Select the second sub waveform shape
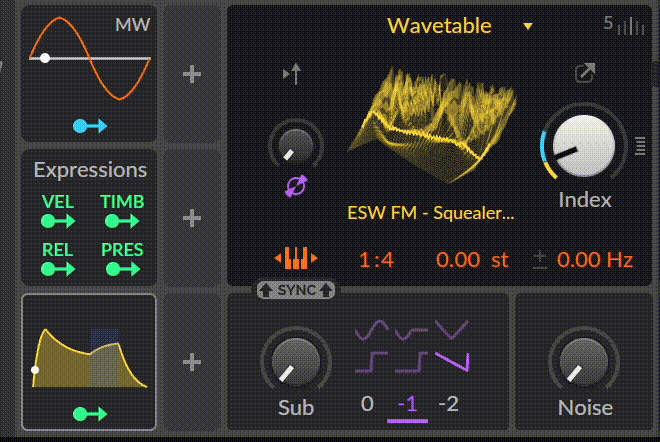The width and height of the screenshot is (660, 442). click(x=412, y=333)
